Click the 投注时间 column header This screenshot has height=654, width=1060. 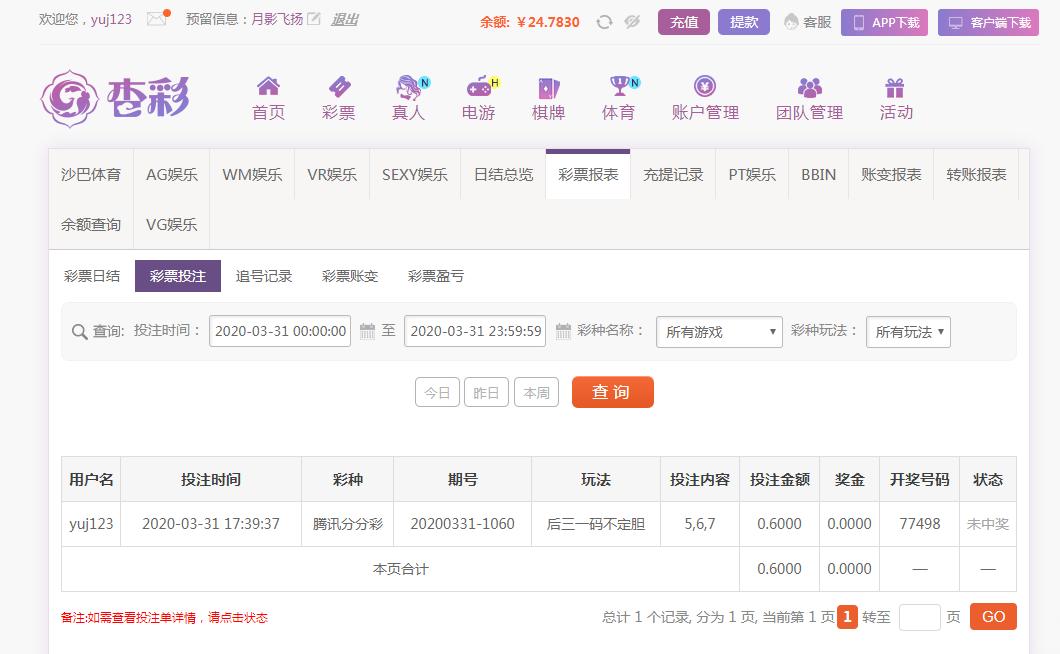211,480
